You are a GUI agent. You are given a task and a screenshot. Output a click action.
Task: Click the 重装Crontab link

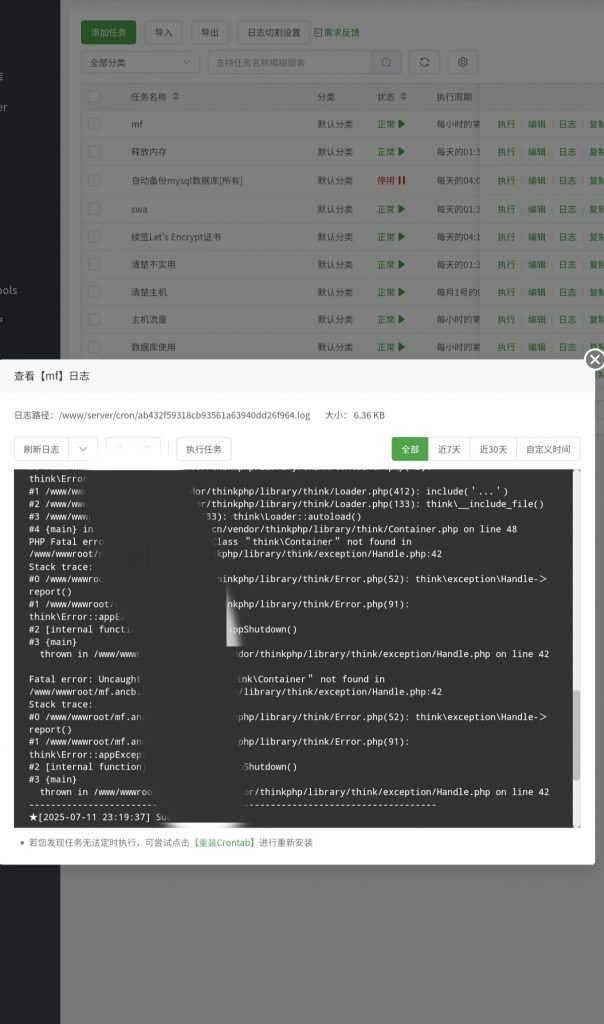point(224,842)
